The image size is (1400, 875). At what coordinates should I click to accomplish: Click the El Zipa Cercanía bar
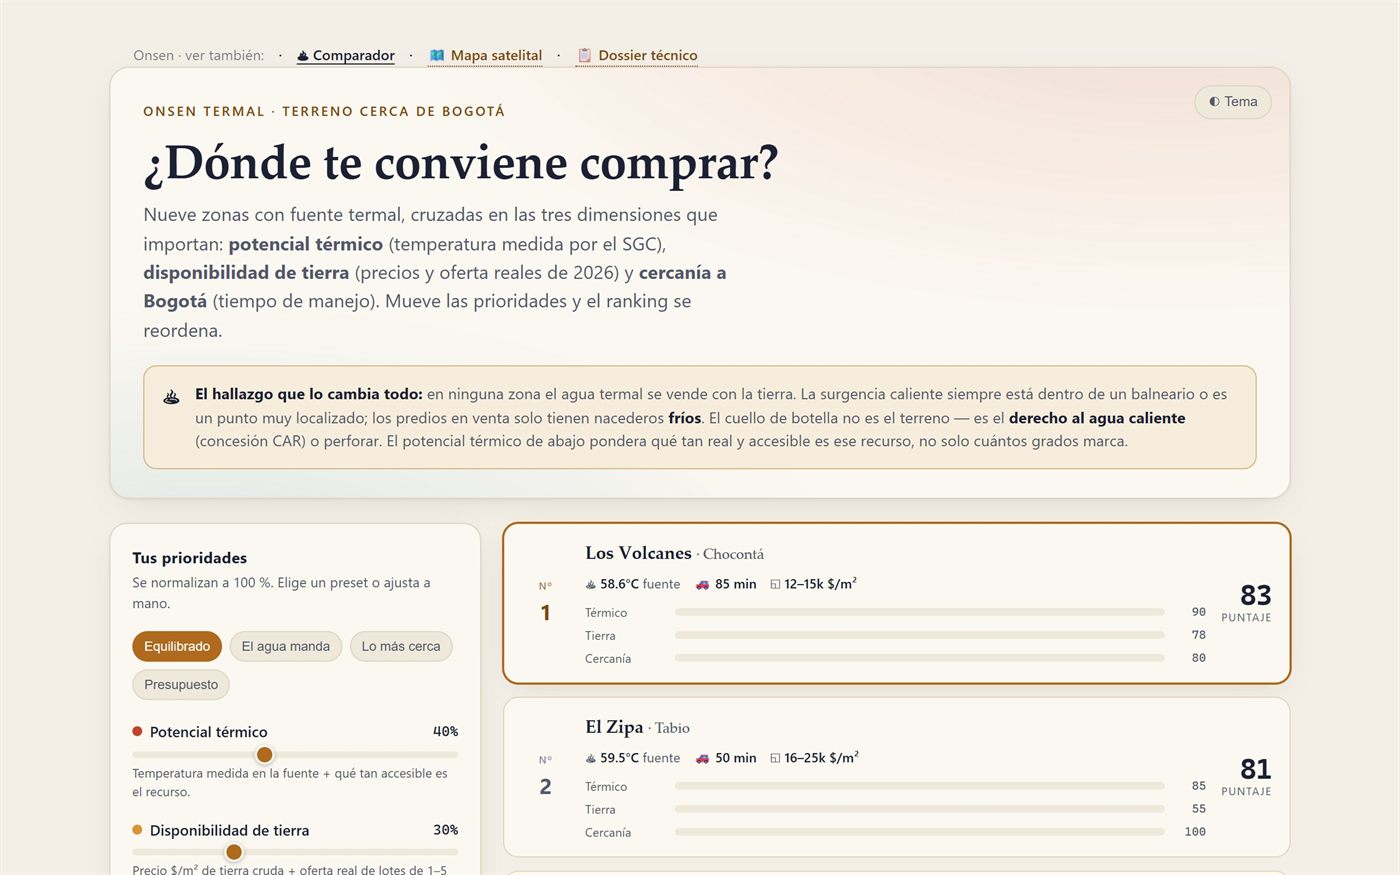pyautogui.click(x=919, y=832)
